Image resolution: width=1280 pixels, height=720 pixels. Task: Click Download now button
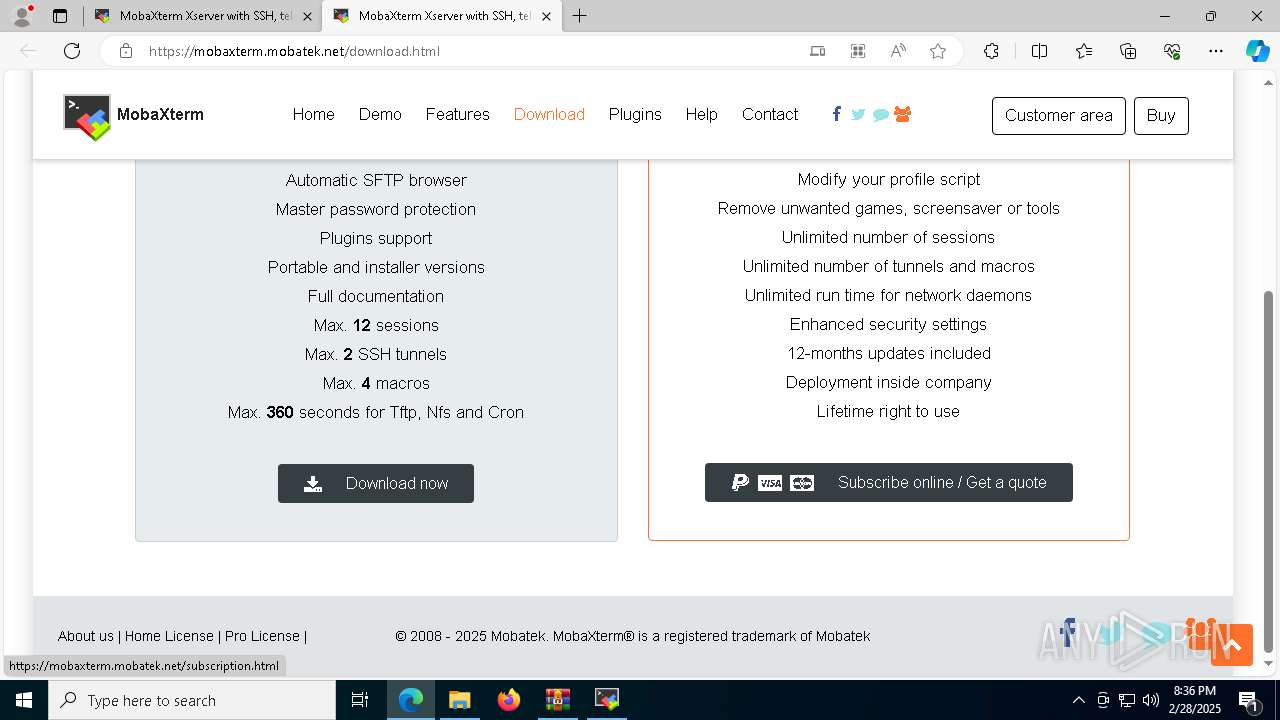pos(376,483)
